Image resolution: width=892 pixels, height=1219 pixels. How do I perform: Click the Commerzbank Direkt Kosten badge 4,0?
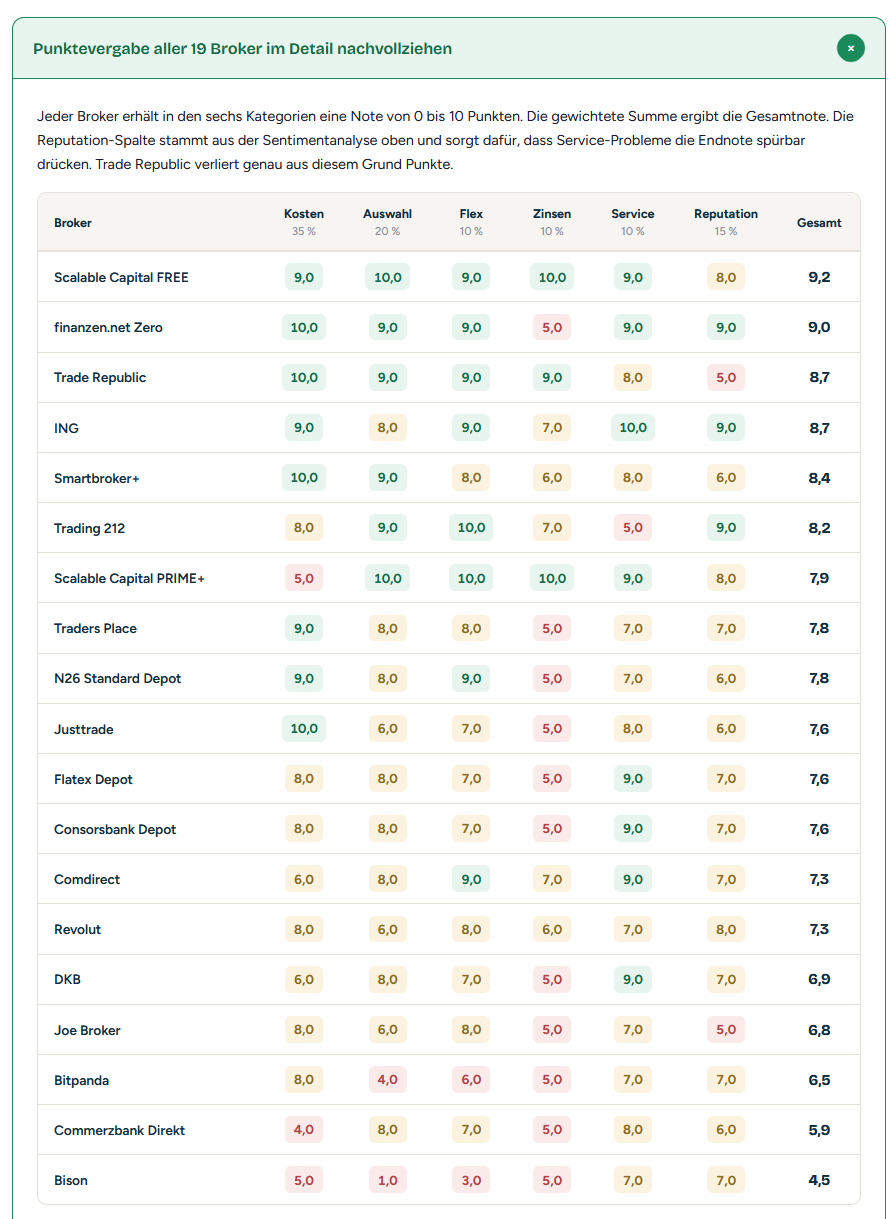click(x=304, y=1130)
